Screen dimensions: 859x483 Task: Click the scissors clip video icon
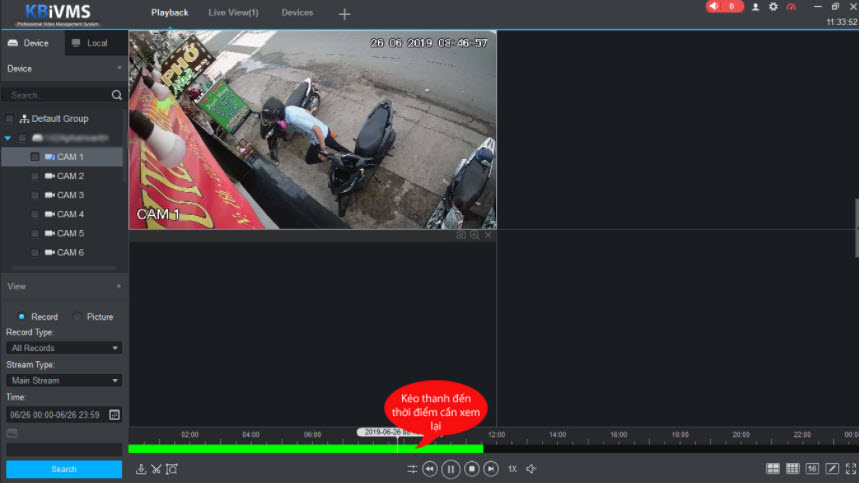156,469
